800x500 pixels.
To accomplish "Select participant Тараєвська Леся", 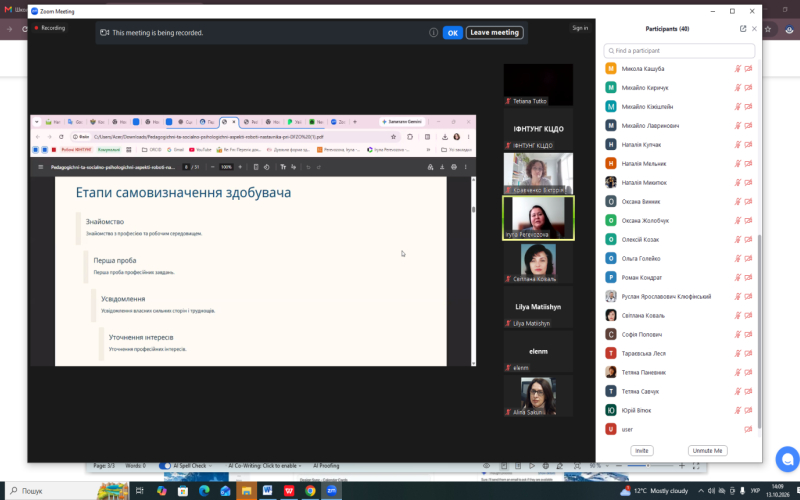I will point(679,353).
